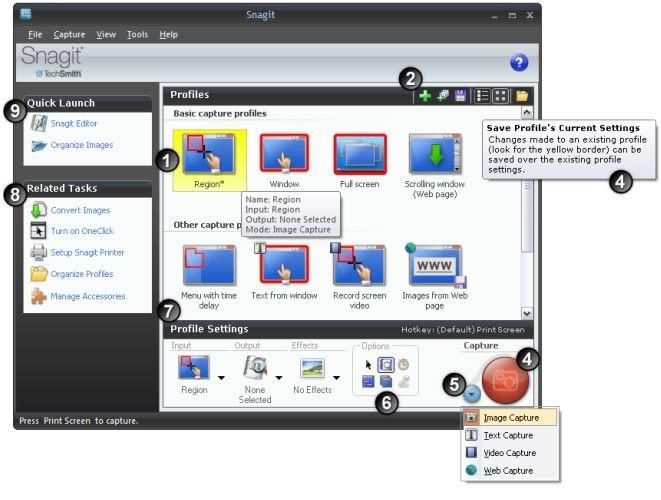Image resolution: width=661 pixels, height=500 pixels.
Task: Select the Images from Web page profile
Action: coord(435,277)
